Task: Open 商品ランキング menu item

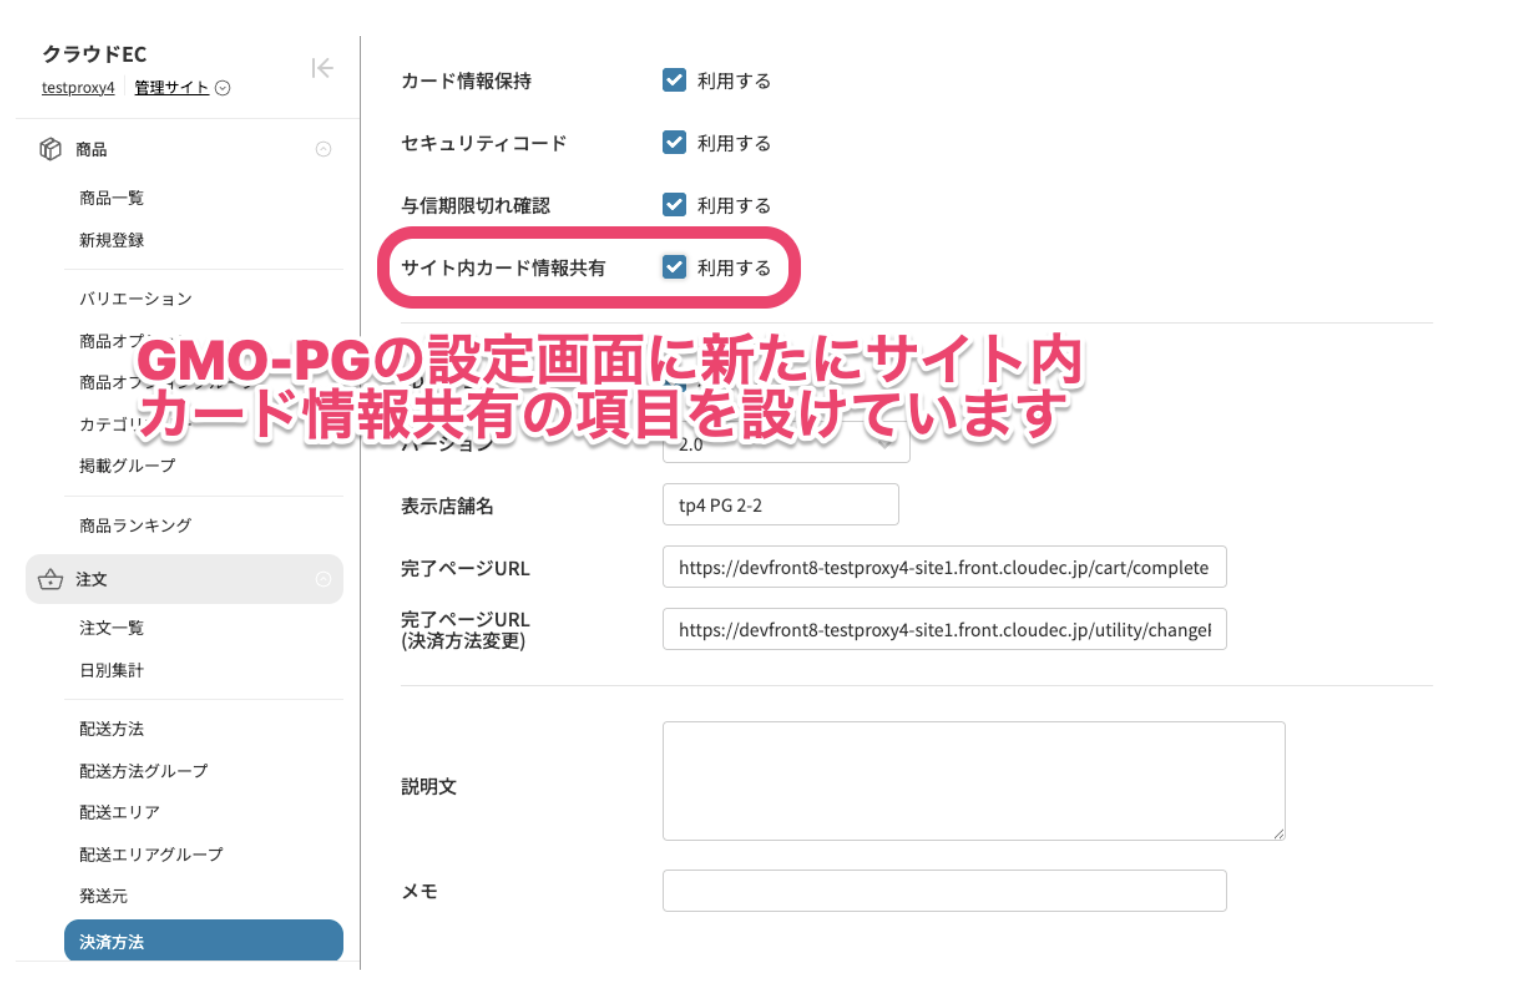Action: click(135, 525)
